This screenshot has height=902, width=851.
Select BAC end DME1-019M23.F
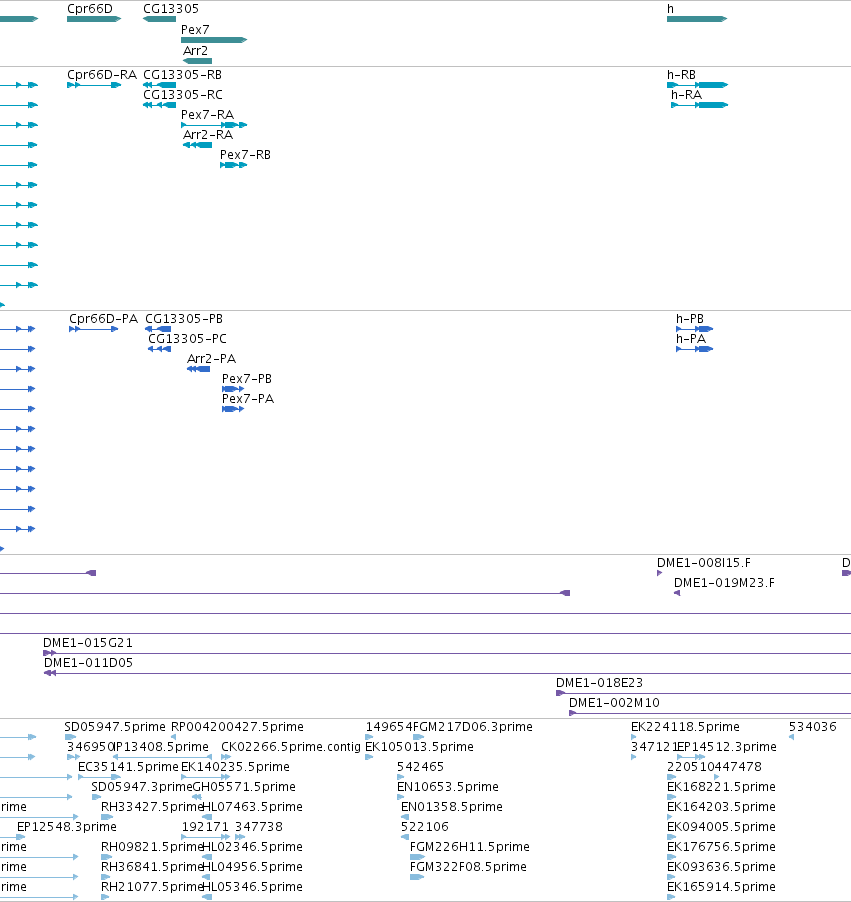point(677,593)
